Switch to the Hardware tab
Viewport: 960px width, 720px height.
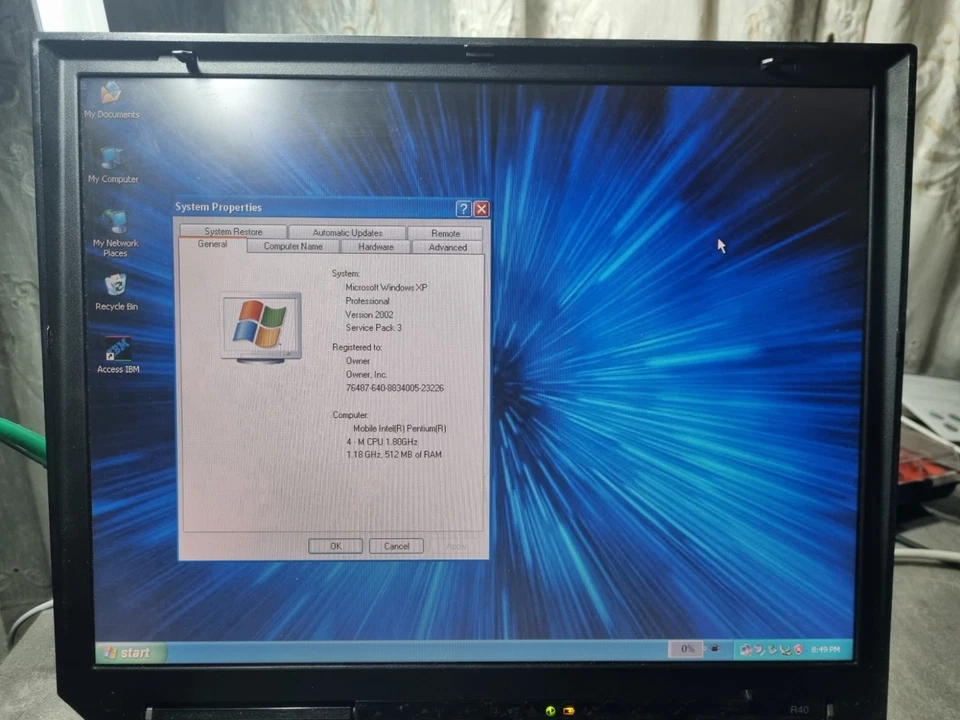click(x=375, y=246)
